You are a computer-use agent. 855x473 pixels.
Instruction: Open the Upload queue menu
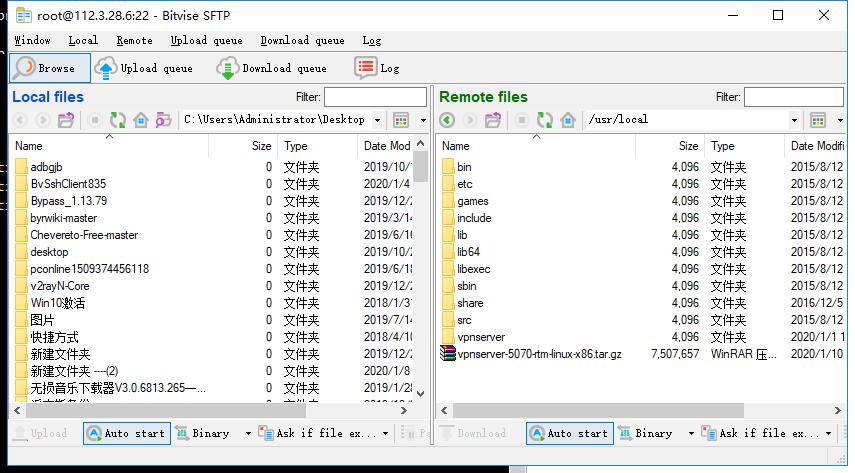click(x=206, y=40)
